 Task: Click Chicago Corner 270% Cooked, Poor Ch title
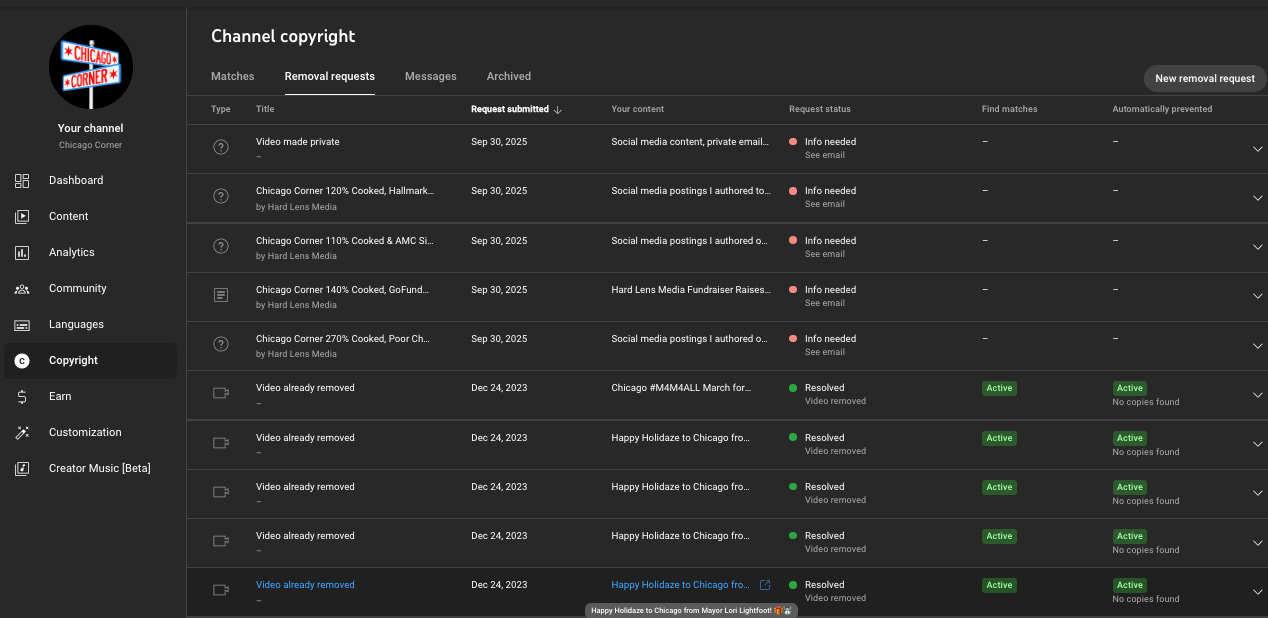[344, 339]
